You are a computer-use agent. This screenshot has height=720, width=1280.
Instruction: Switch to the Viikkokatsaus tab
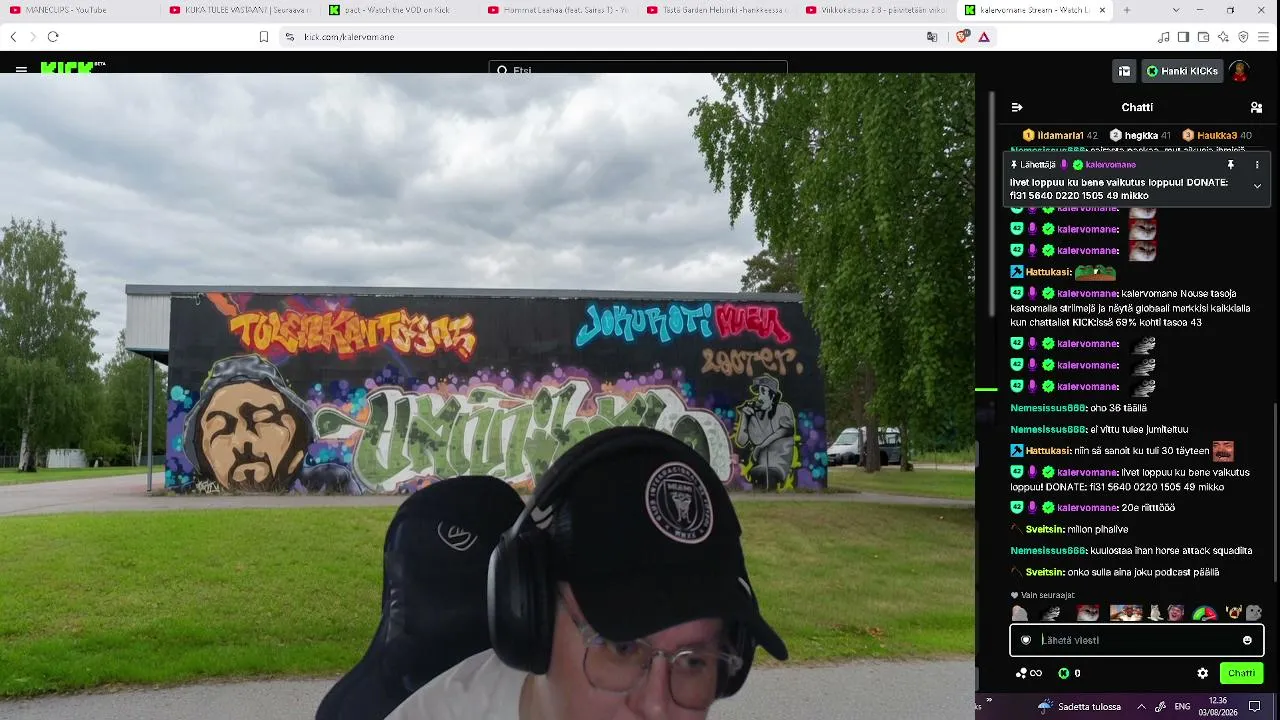875,10
